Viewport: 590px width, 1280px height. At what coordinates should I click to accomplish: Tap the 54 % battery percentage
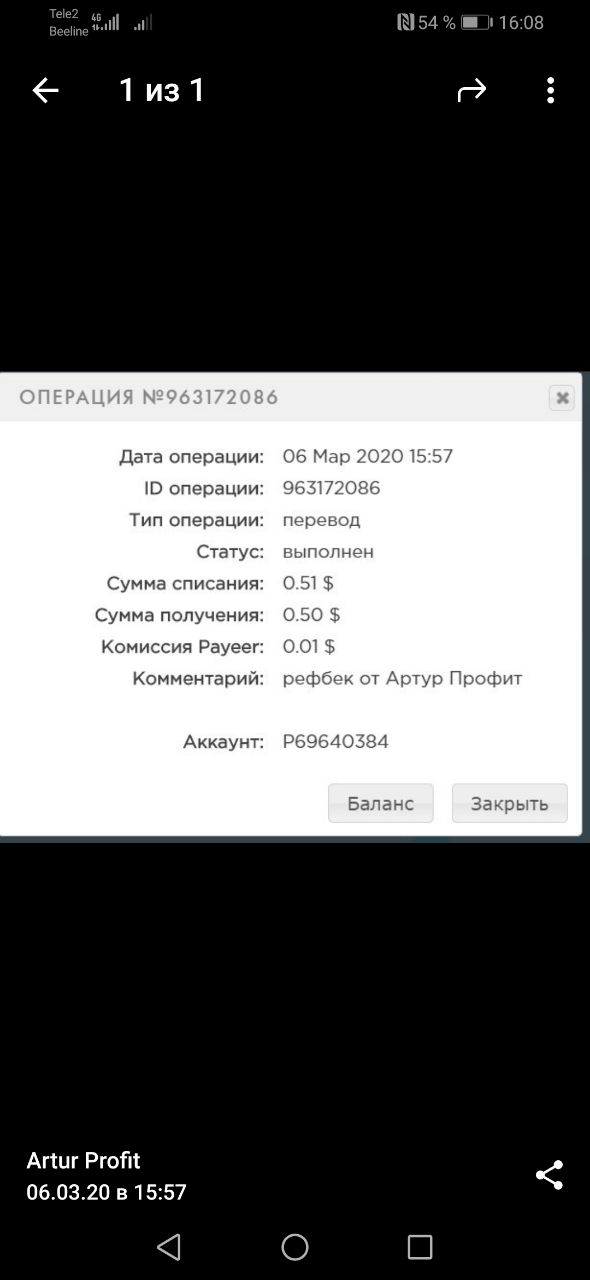click(437, 22)
